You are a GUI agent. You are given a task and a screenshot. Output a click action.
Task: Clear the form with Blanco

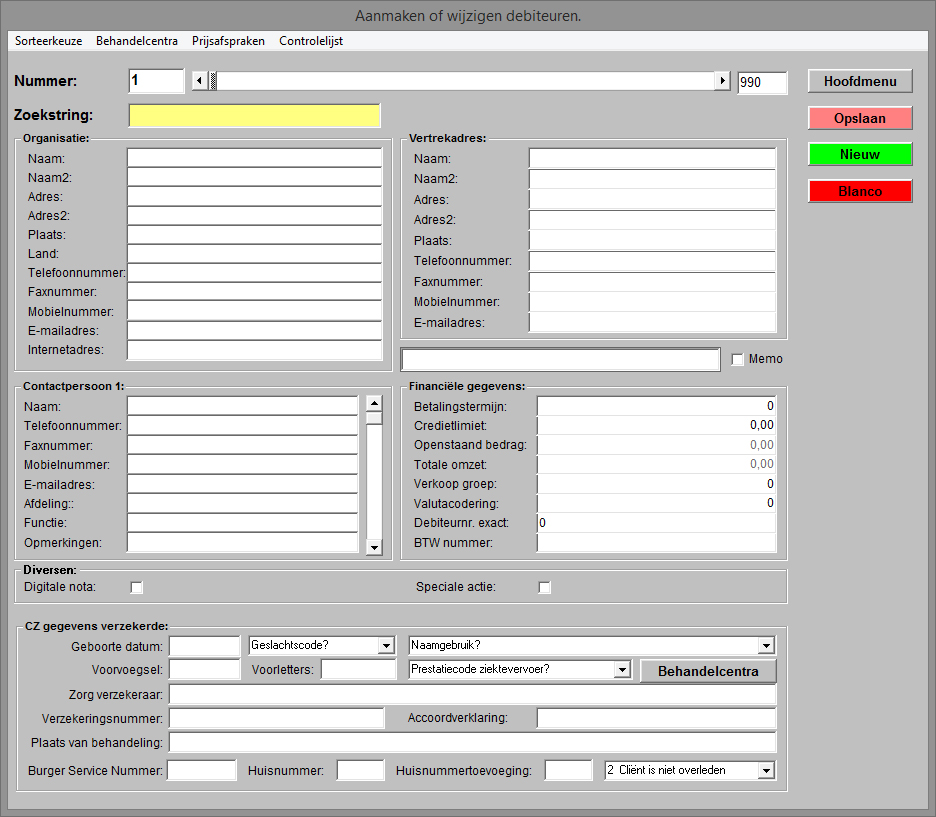click(x=860, y=192)
